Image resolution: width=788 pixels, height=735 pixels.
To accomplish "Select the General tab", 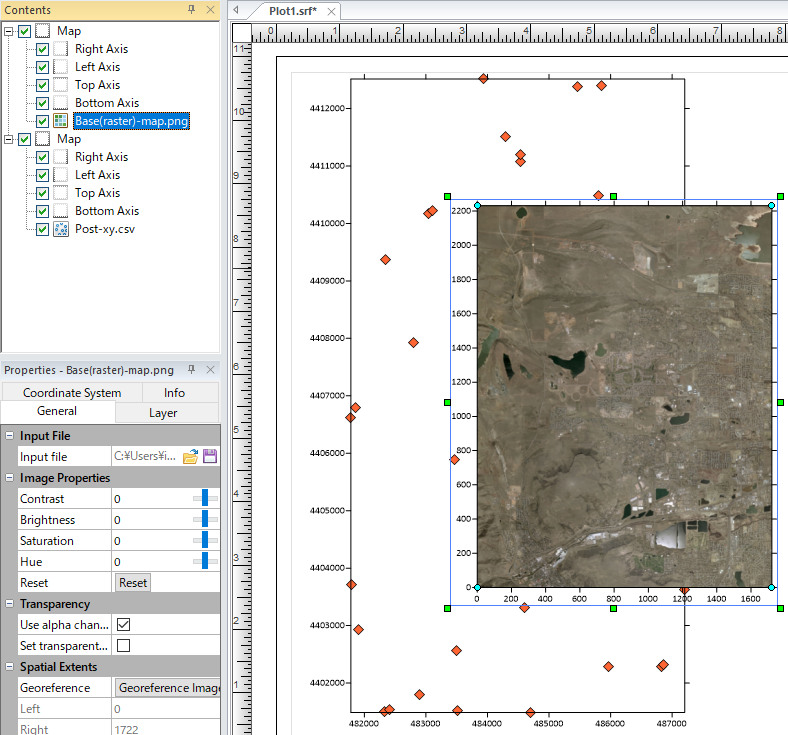I will [x=57, y=411].
